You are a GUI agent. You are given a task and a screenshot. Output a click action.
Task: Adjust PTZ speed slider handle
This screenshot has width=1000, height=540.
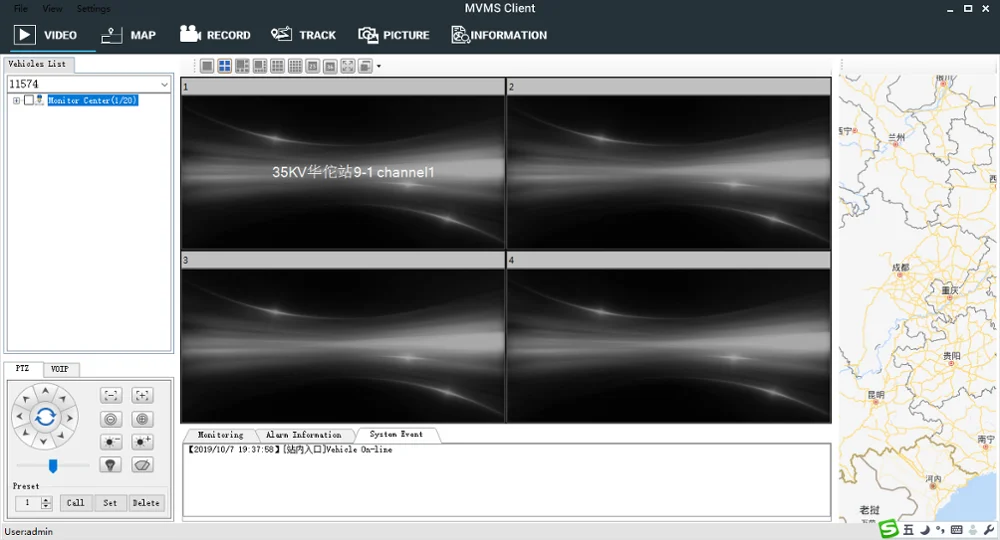(x=53, y=466)
